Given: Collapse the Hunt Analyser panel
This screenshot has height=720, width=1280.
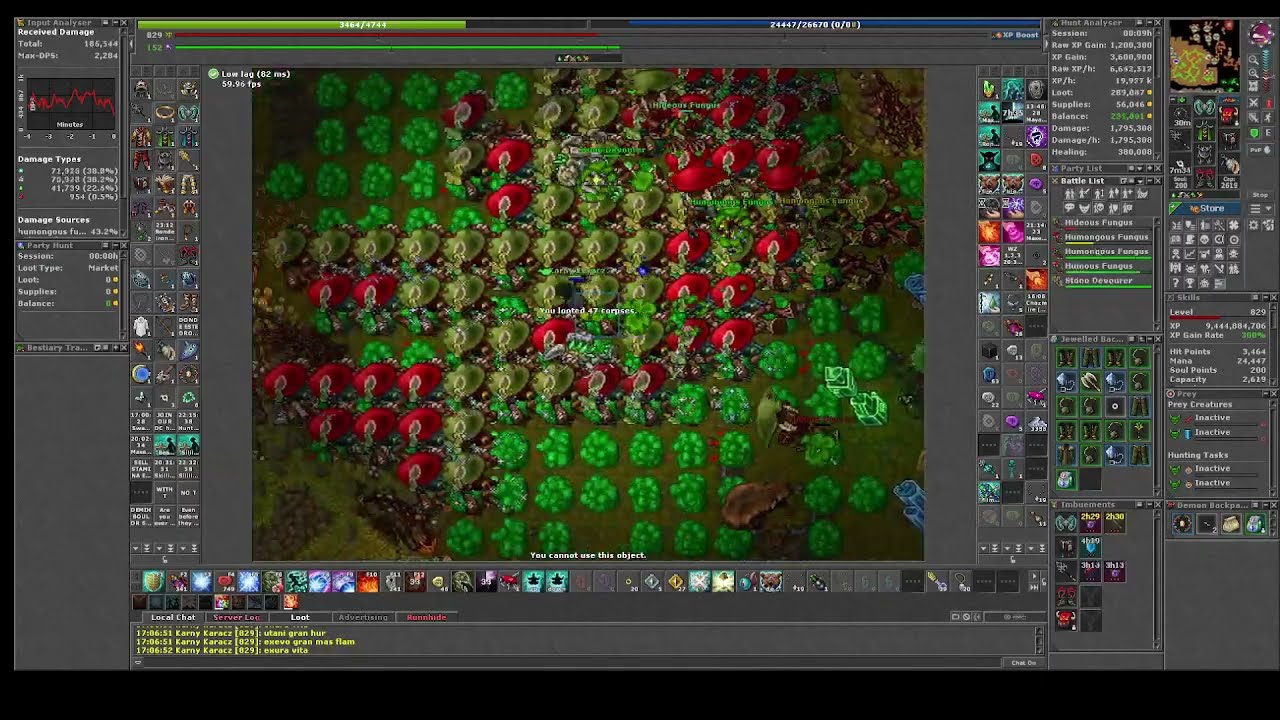Looking at the screenshot, I should coord(1149,23).
